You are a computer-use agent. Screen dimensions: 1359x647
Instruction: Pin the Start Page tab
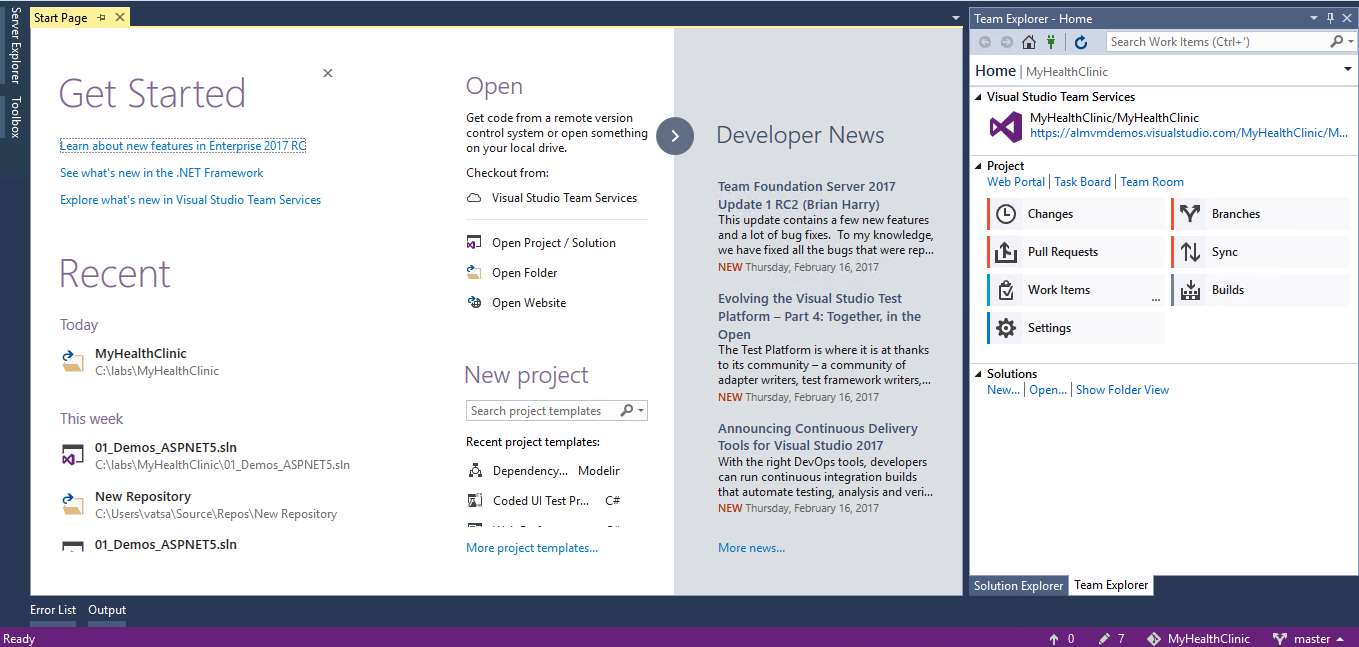(x=102, y=18)
